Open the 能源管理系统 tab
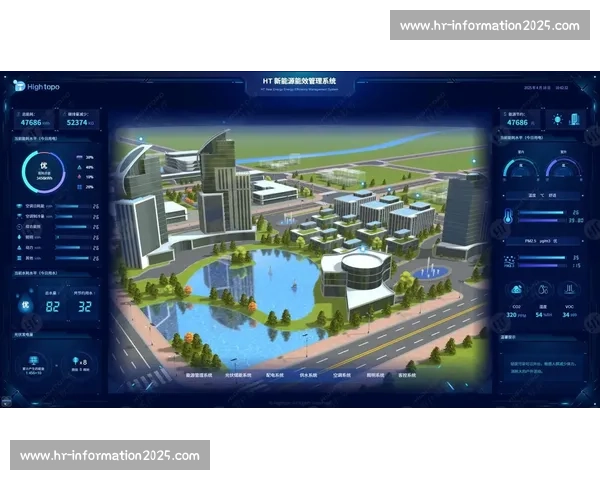This screenshot has width=600, height=480. [x=199, y=376]
